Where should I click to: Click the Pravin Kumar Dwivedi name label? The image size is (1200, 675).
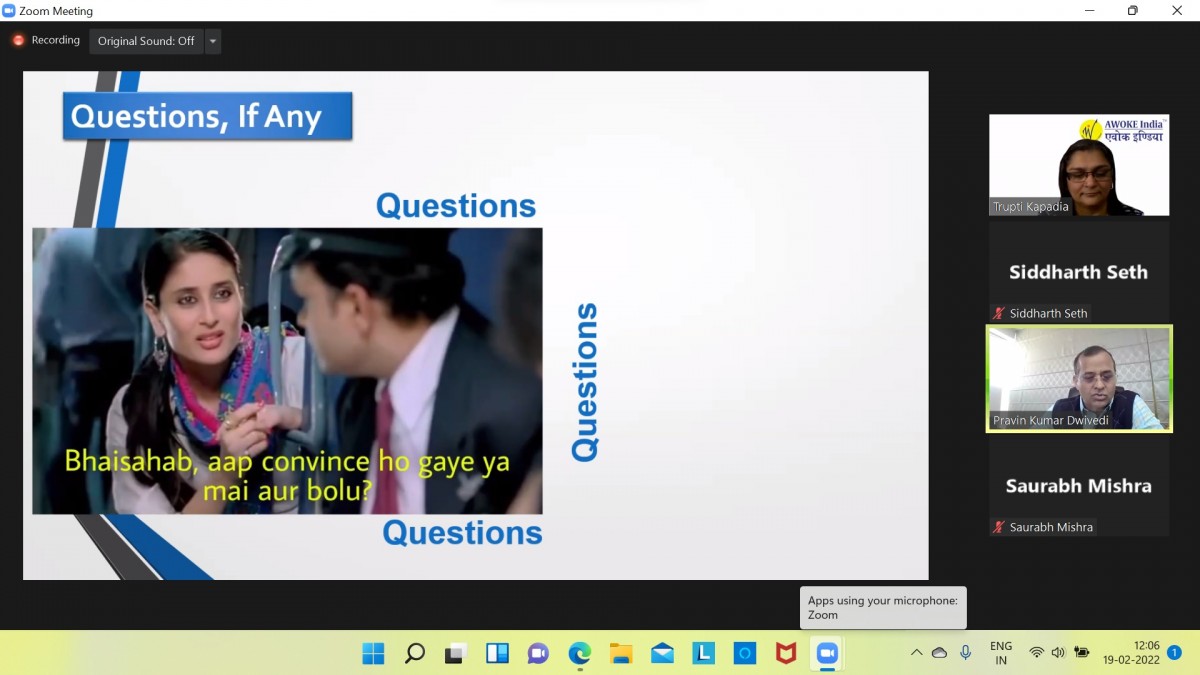[1052, 421]
